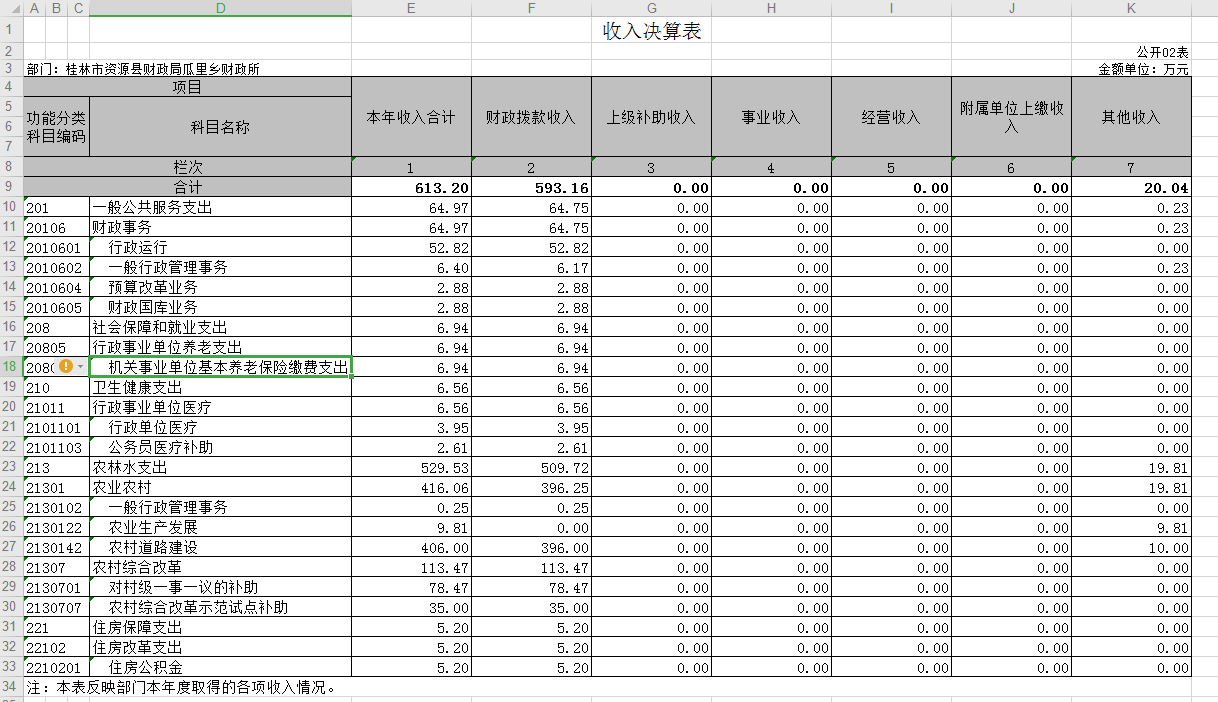Click the title cell 收入决算表
This screenshot has height=702, width=1218.
[x=651, y=31]
